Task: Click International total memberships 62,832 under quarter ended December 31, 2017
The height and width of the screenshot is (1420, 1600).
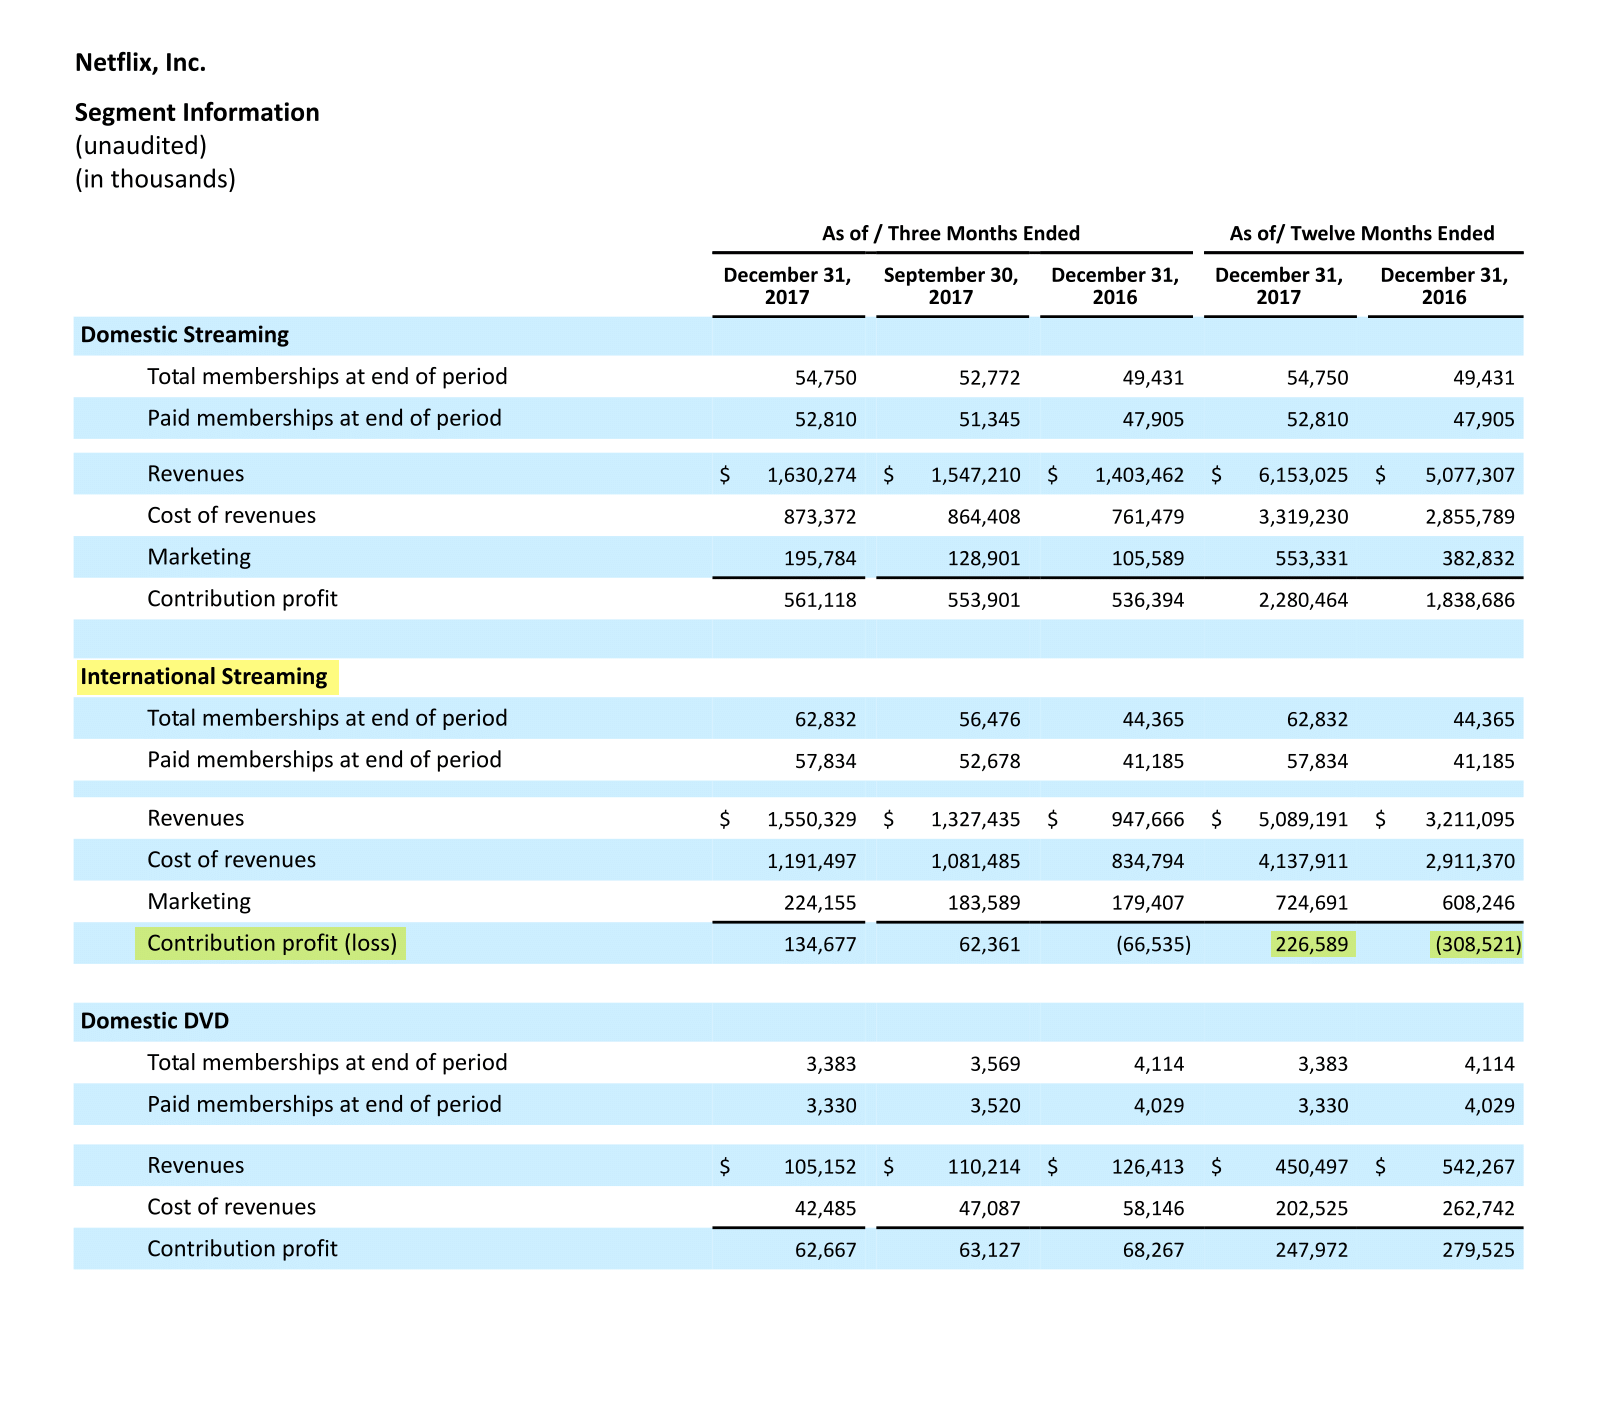Action: click(826, 720)
